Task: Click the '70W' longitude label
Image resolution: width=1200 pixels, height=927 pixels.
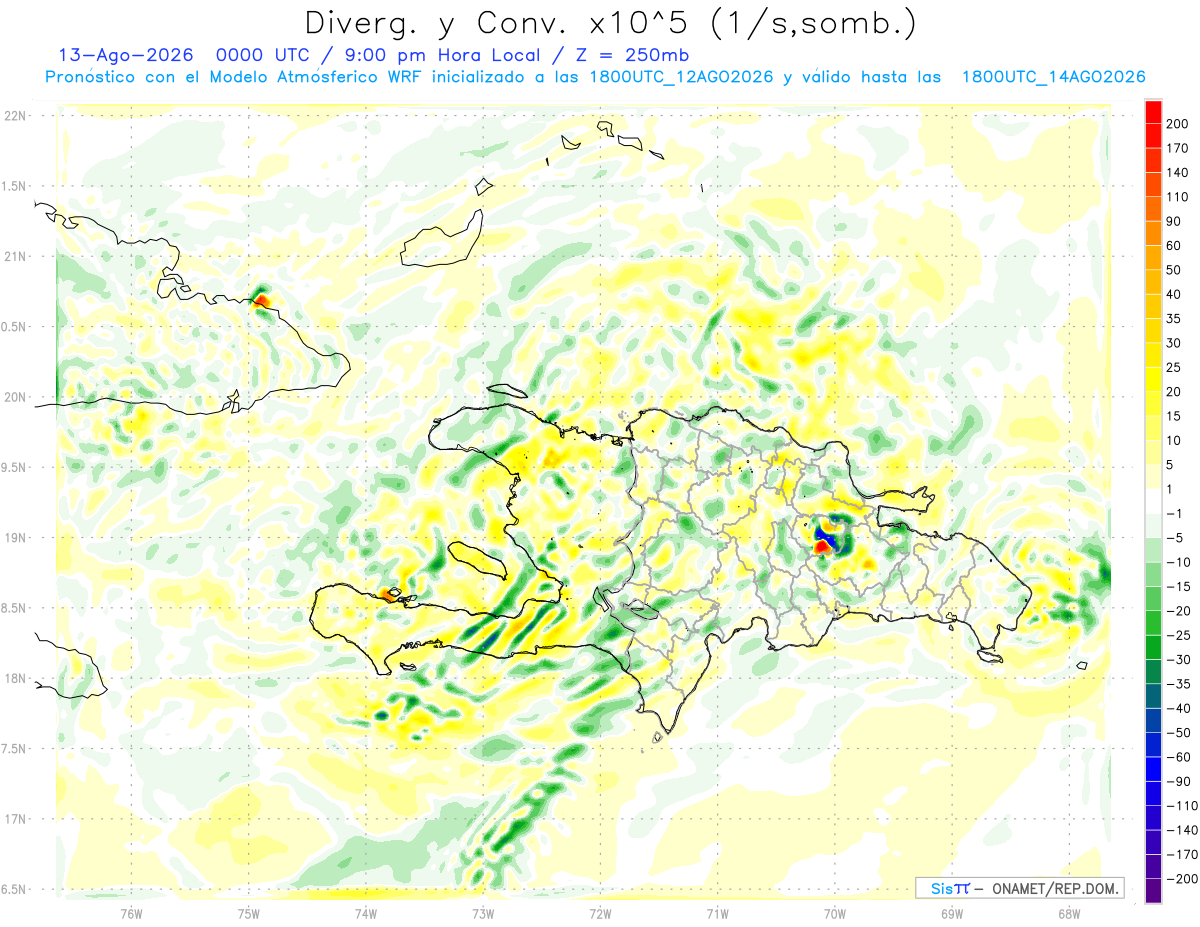Action: 835,914
